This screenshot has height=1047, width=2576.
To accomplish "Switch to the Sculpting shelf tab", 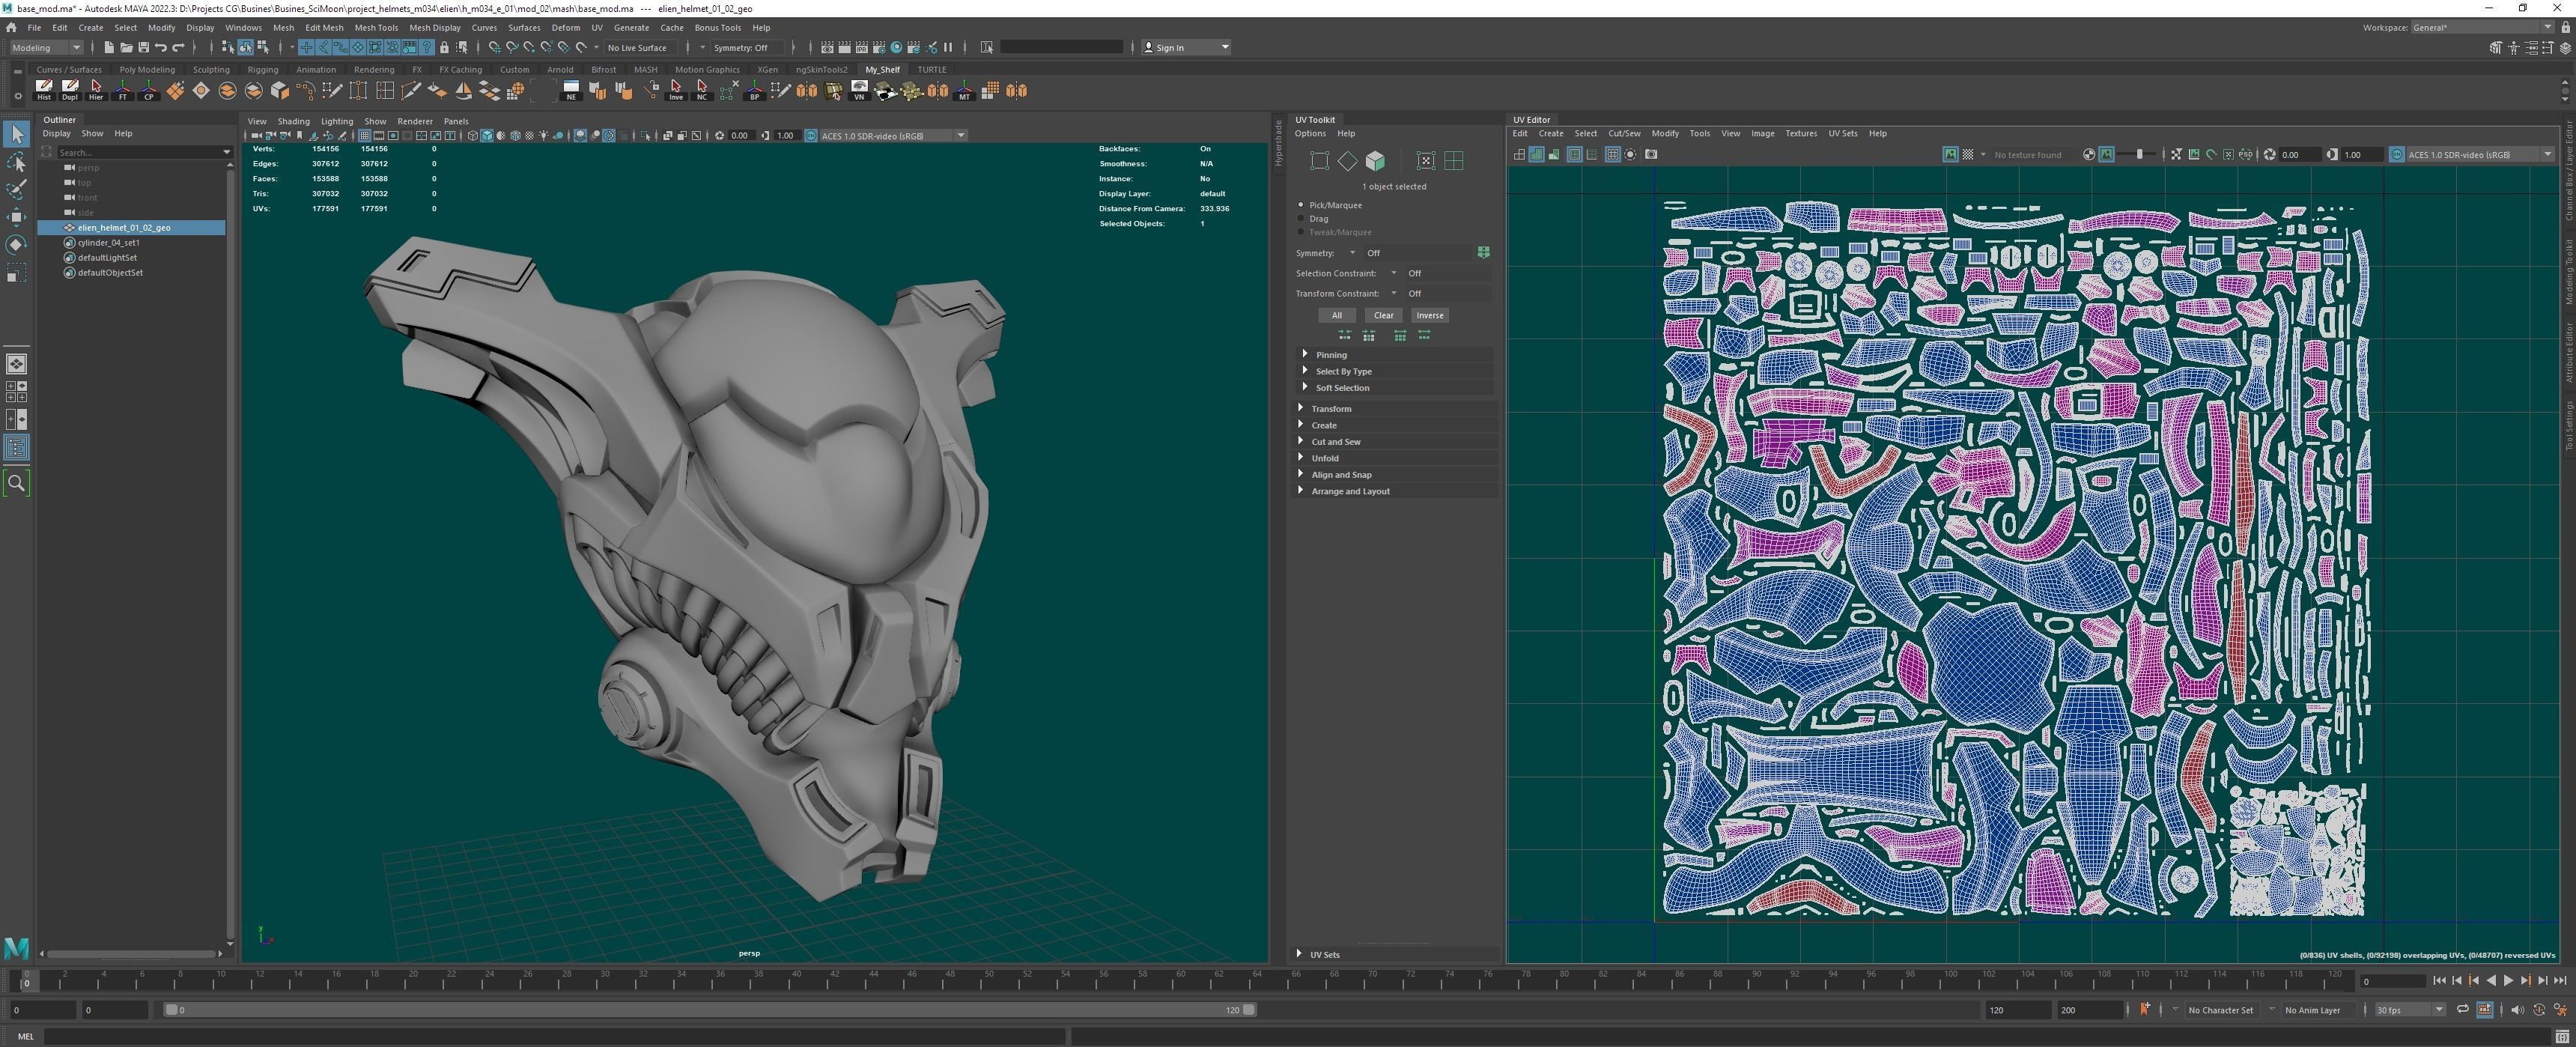I will 211,70.
